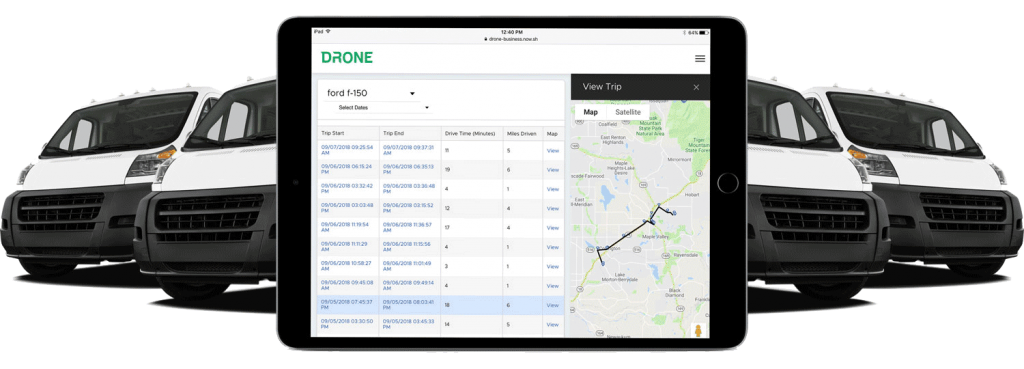Select trip end 09/05/2018 03:45:33 PM
The width and height of the screenshot is (1024, 369).
[x=409, y=325]
